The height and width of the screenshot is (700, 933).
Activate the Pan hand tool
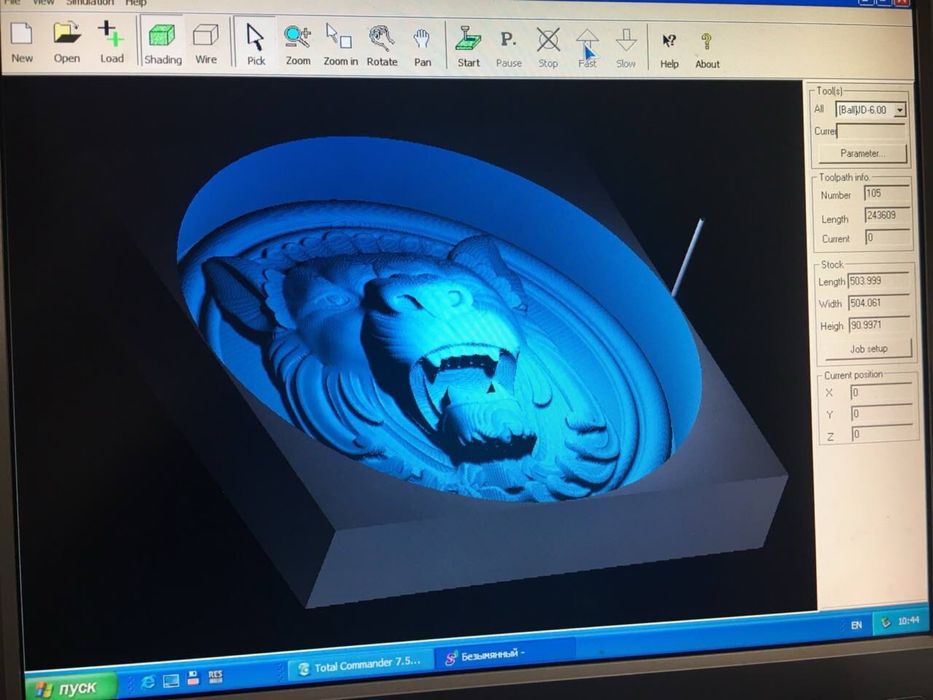coord(422,46)
